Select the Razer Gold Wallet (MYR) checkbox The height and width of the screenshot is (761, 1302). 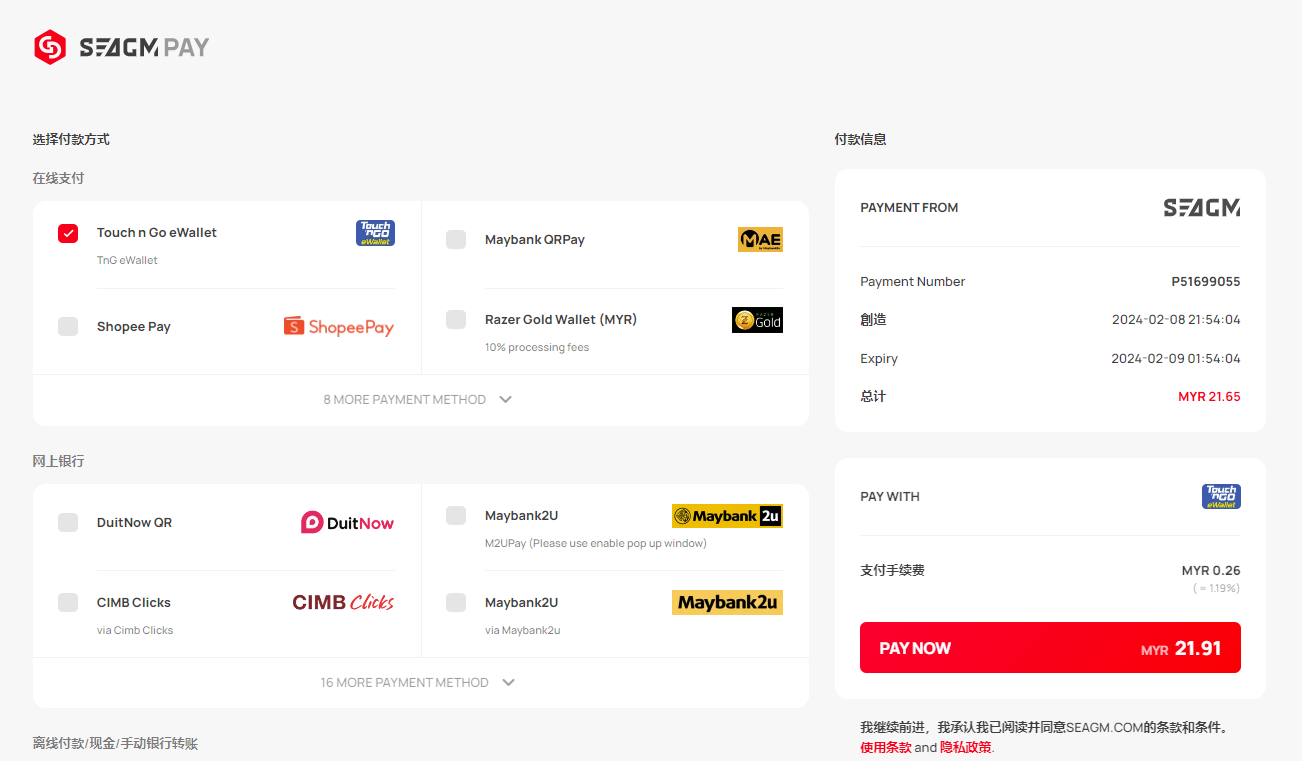click(x=456, y=319)
